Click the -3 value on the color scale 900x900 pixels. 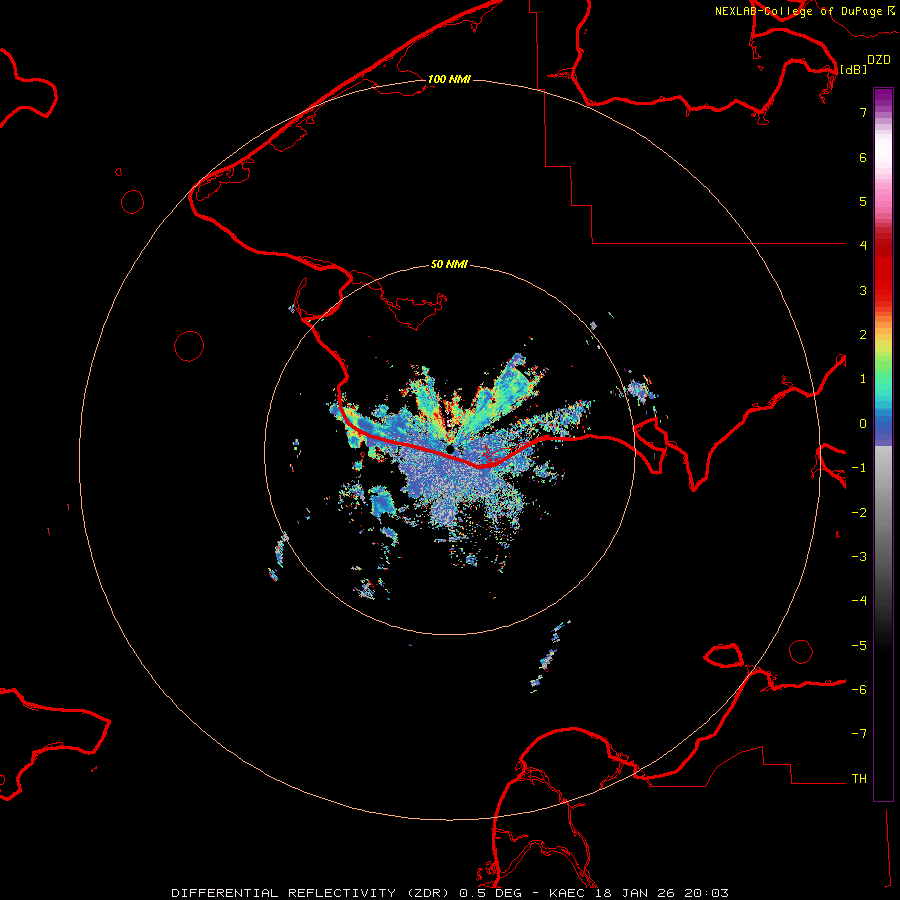(859, 557)
